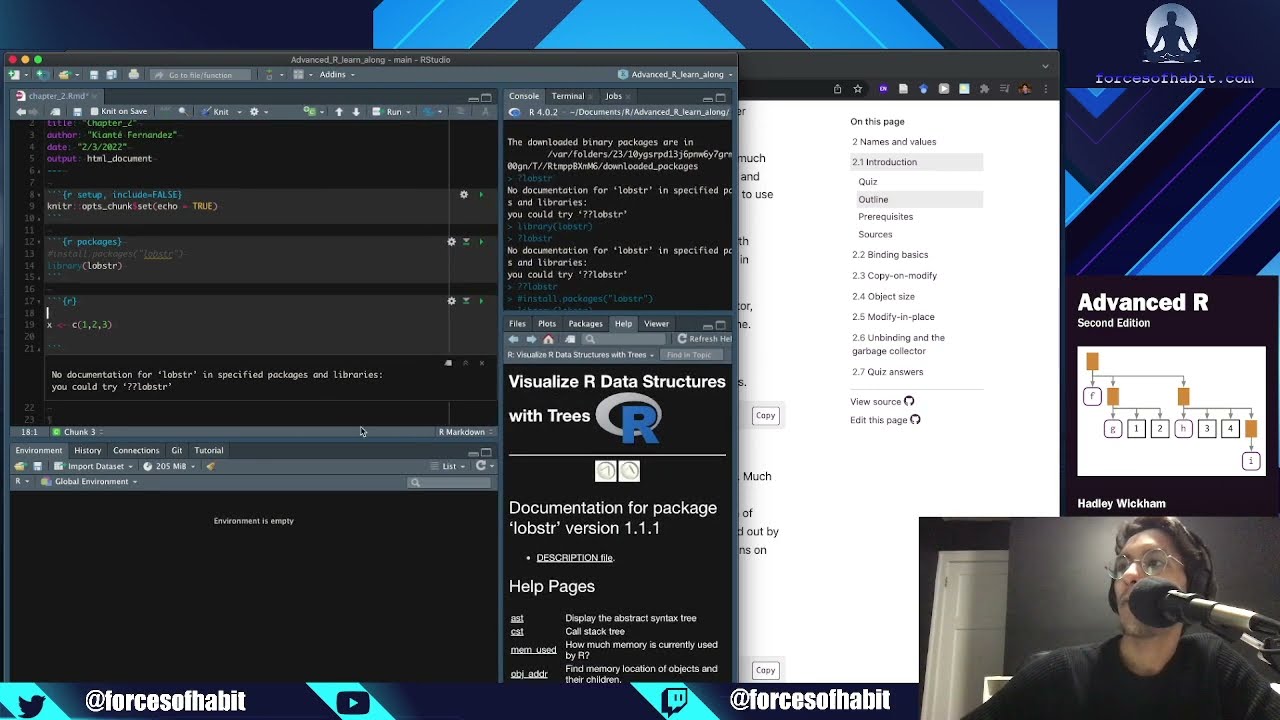Click the Environment search box

(x=450, y=482)
